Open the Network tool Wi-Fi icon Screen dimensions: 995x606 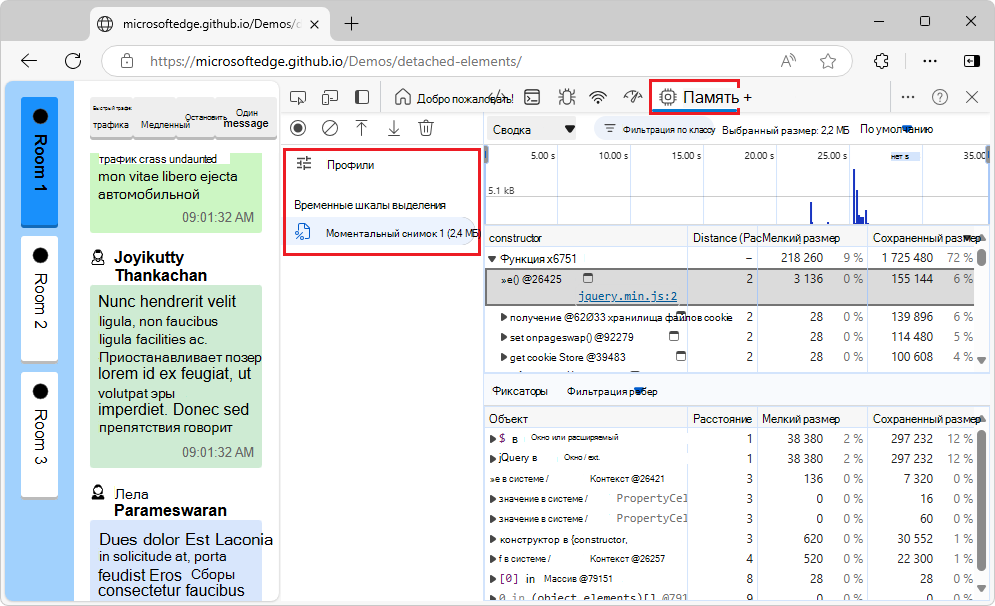pyautogui.click(x=598, y=97)
